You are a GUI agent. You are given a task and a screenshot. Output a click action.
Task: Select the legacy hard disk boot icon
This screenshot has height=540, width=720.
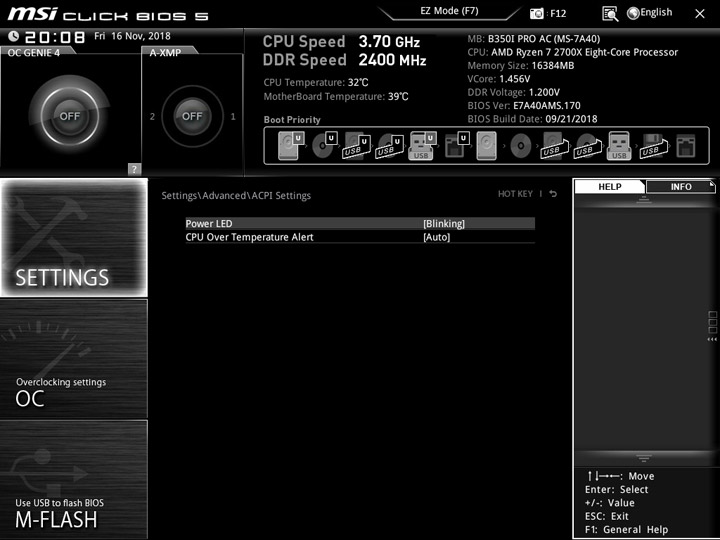pos(487,146)
